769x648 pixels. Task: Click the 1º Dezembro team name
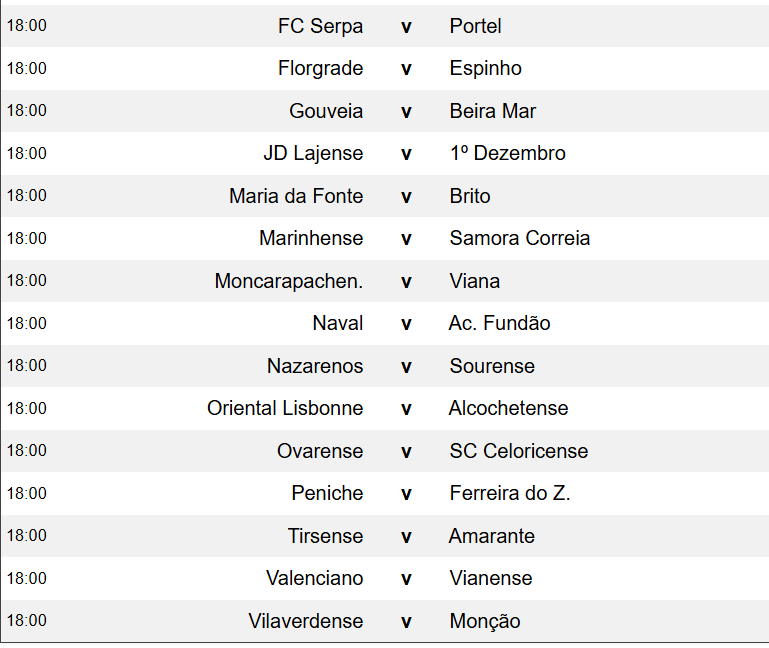pyautogui.click(x=507, y=154)
